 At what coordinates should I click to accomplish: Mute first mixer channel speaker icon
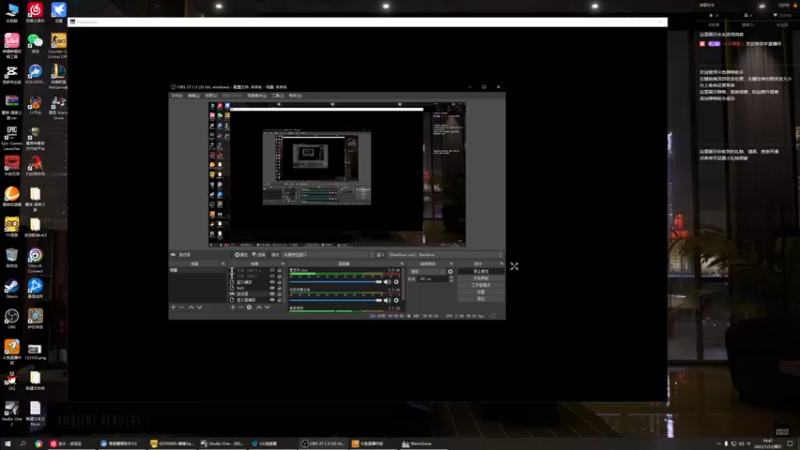[387, 282]
